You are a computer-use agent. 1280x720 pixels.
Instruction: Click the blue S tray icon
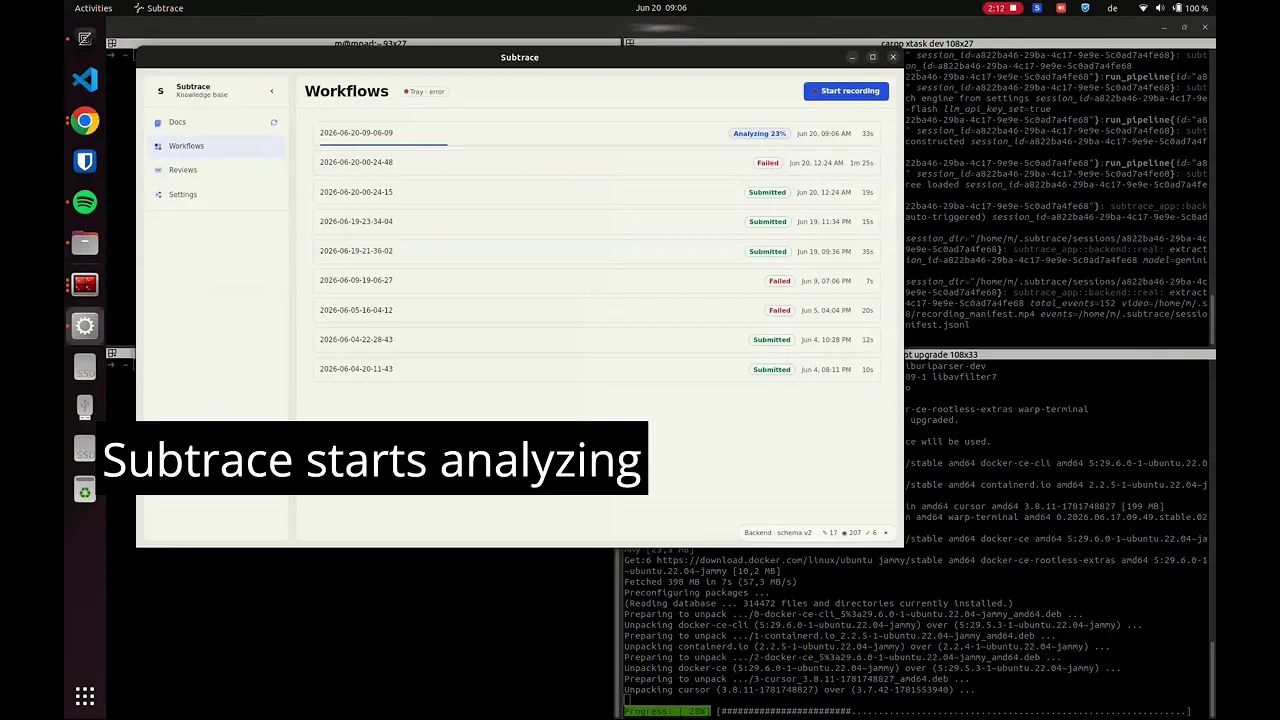pyautogui.click(x=1037, y=8)
